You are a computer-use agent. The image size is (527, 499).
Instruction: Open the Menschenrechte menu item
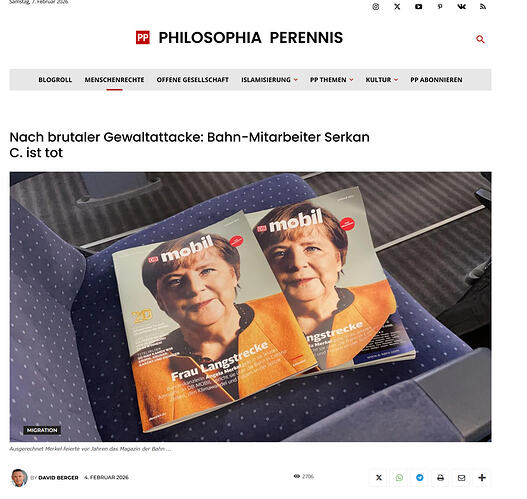click(114, 80)
